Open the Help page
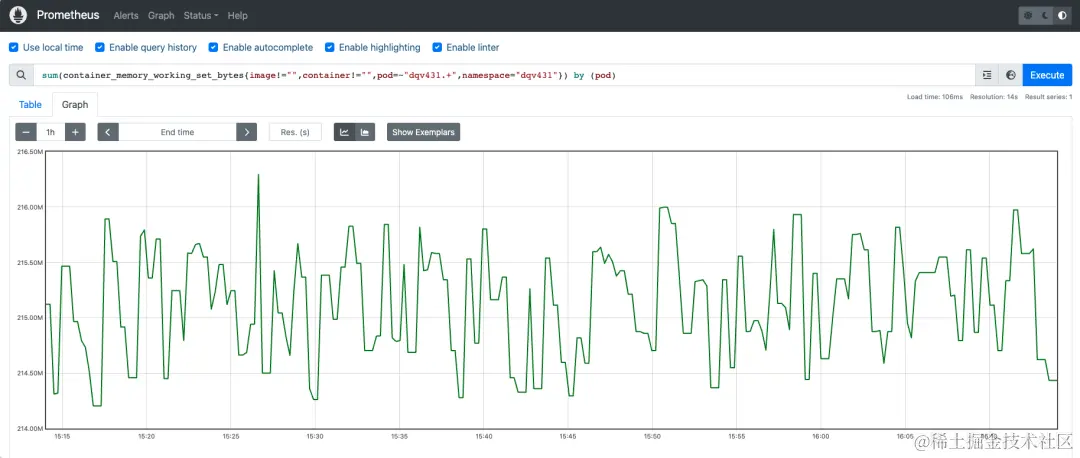1080x458 pixels. pyautogui.click(x=238, y=15)
